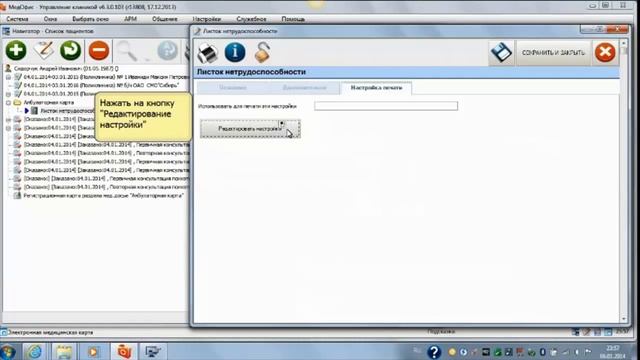Toggle the open padlock icon
The height and width of the screenshot is (360, 640).
(262, 52)
